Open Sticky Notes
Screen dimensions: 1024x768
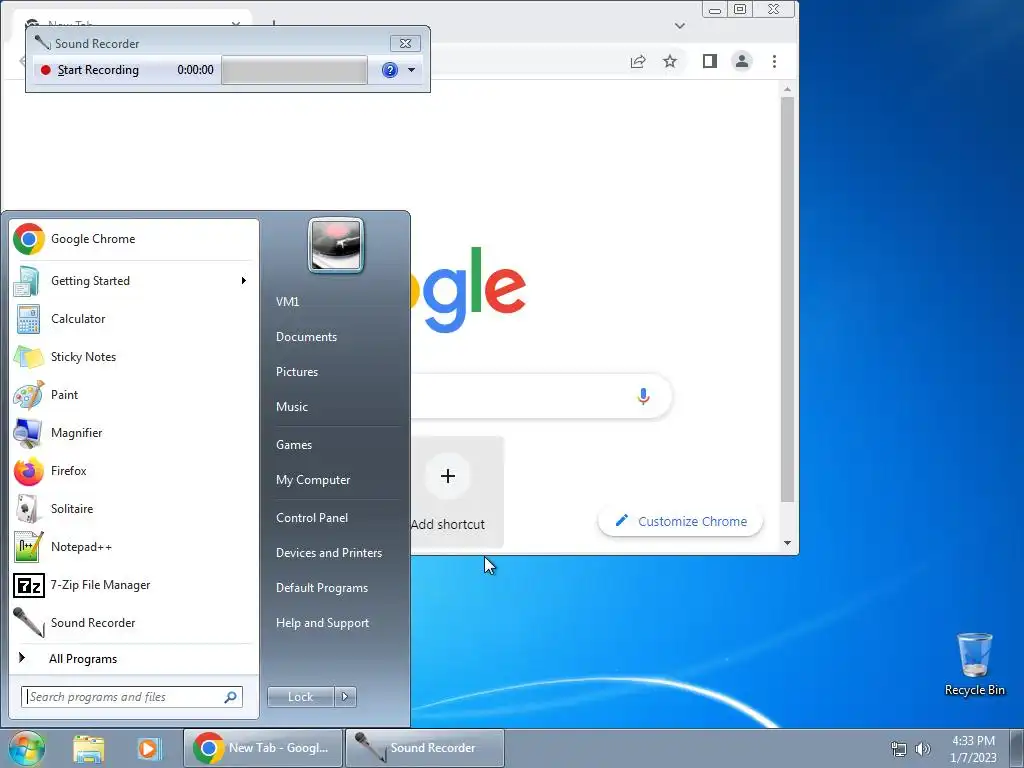(x=134, y=357)
